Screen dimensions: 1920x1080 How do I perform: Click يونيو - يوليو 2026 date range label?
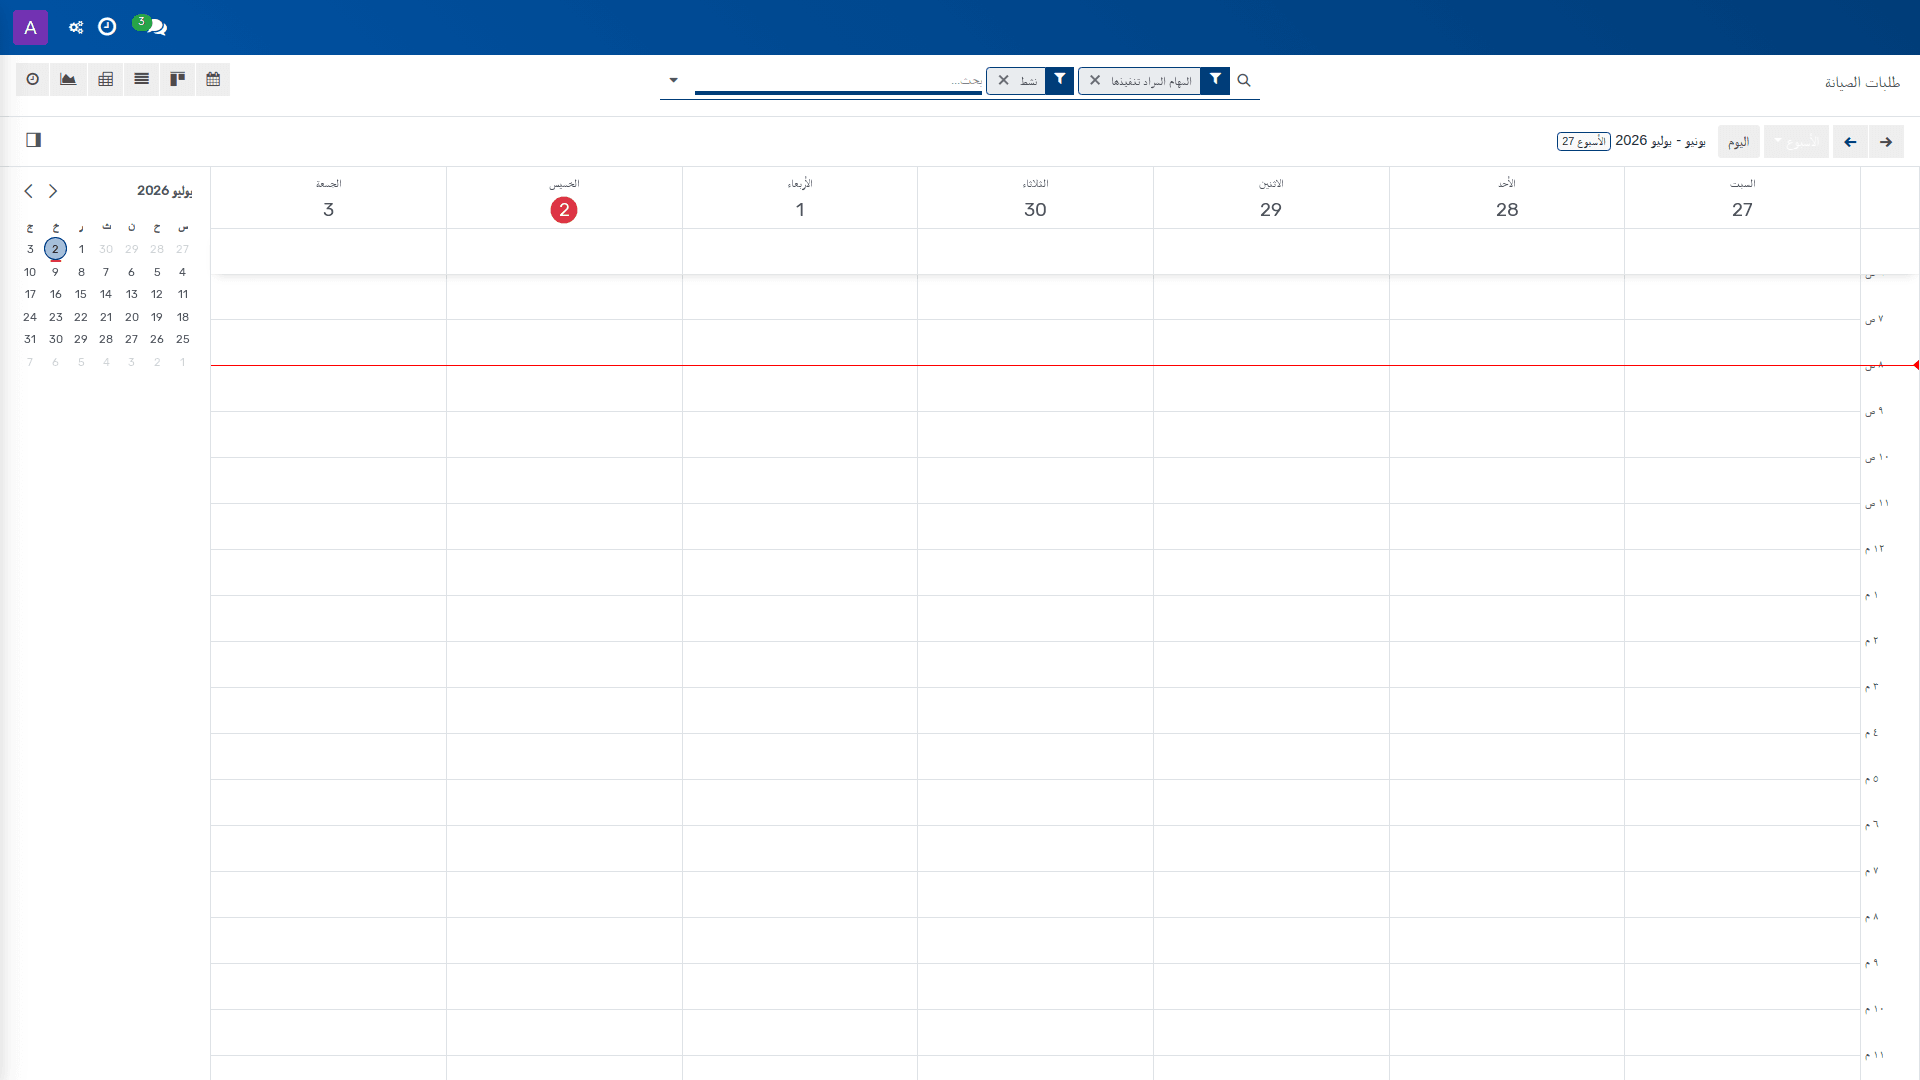click(x=1660, y=141)
